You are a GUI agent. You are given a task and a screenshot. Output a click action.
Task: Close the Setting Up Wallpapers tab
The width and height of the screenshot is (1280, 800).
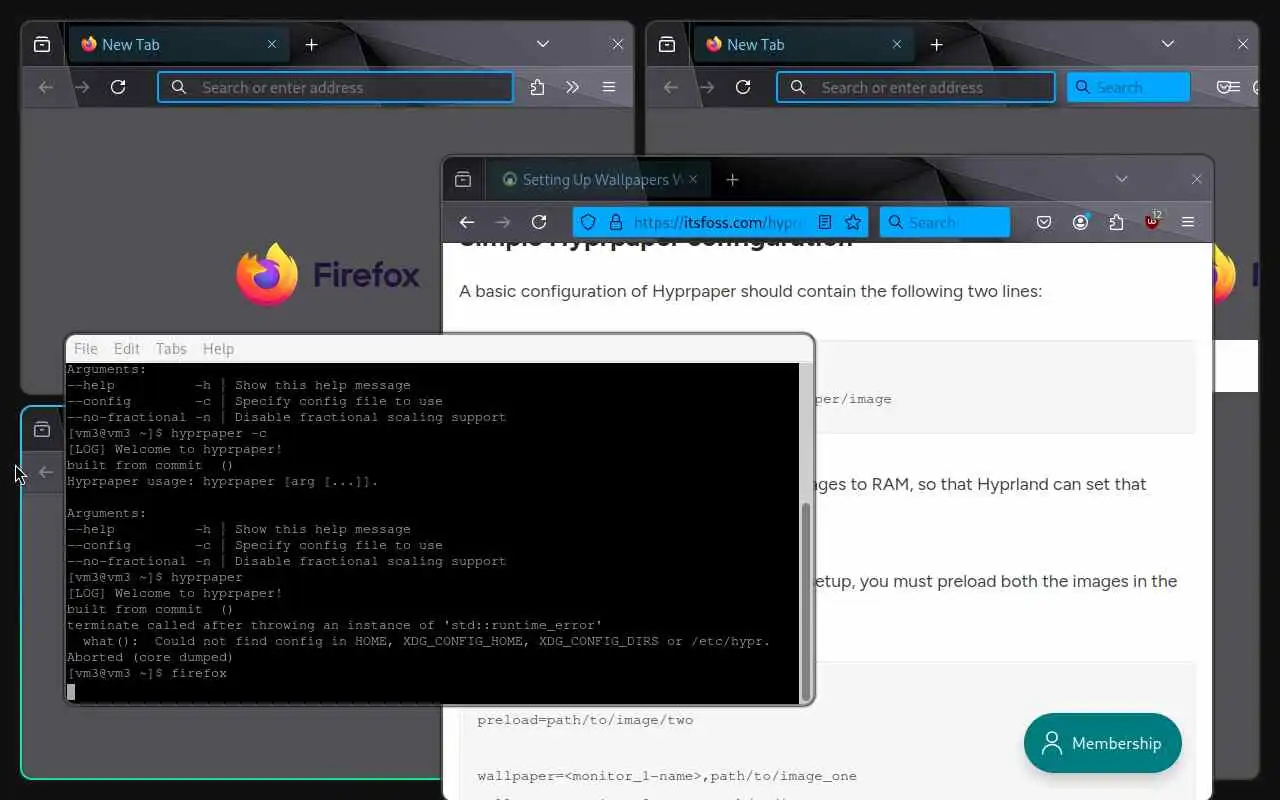(x=693, y=179)
